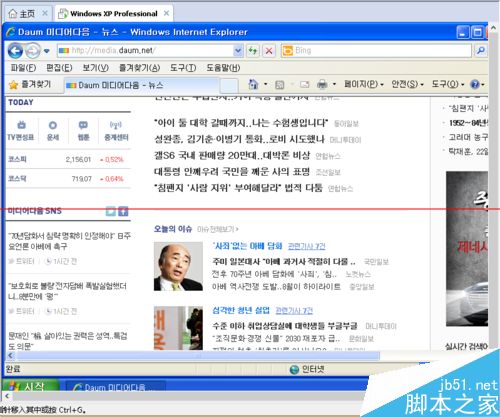Click the horizontal page scrollbar
The image size is (500, 417).
click(198, 356)
